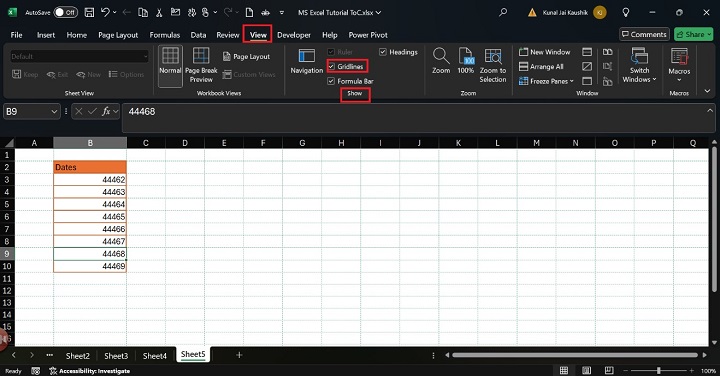Switch to Sheet4 tab
The width and height of the screenshot is (720, 376).
tap(155, 356)
